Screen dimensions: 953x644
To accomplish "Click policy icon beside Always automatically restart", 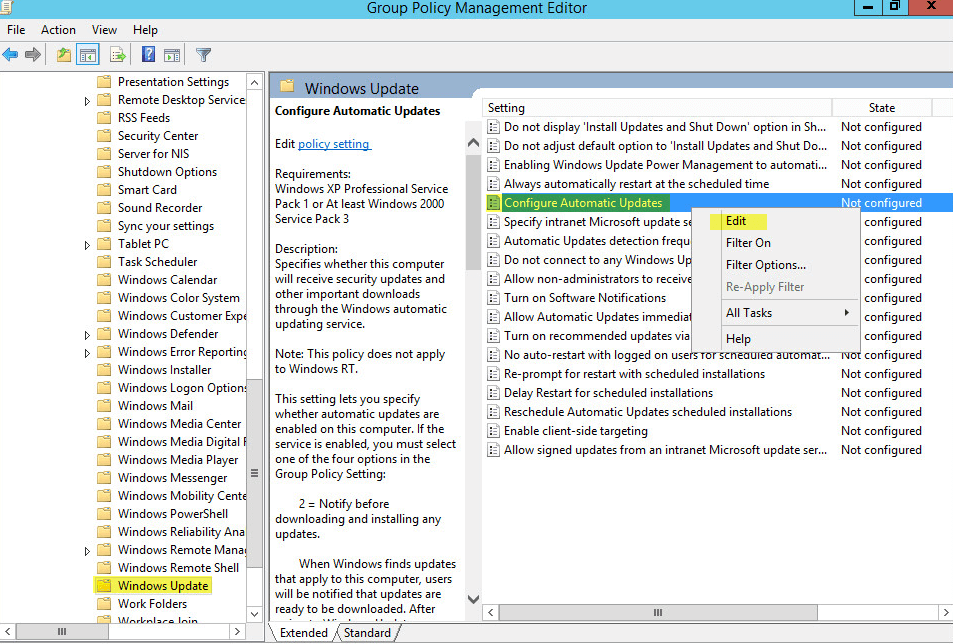I will pyautogui.click(x=494, y=184).
